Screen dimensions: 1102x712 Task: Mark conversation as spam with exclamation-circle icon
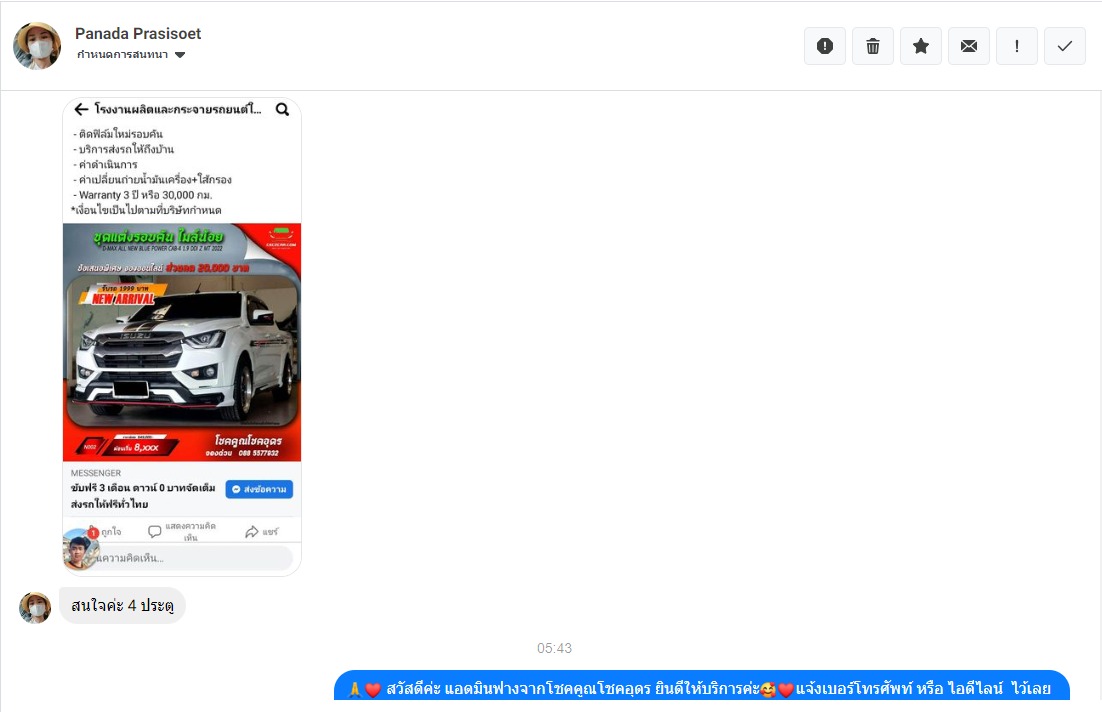824,46
